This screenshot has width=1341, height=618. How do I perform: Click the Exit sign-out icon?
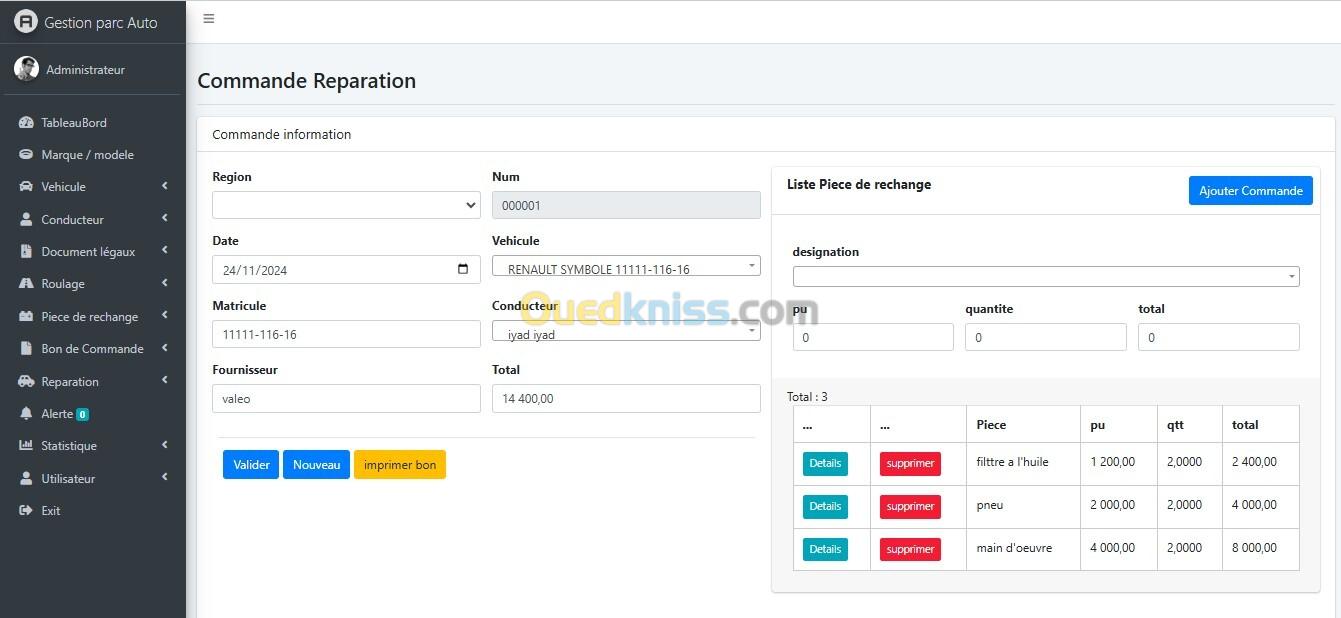pyautogui.click(x=26, y=511)
